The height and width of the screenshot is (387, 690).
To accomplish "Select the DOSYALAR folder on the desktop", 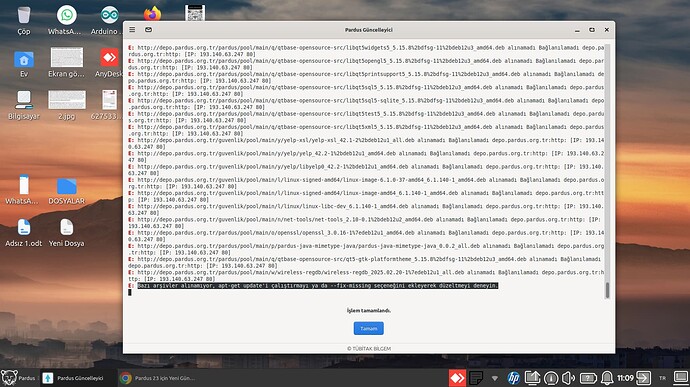I will 66,191.
